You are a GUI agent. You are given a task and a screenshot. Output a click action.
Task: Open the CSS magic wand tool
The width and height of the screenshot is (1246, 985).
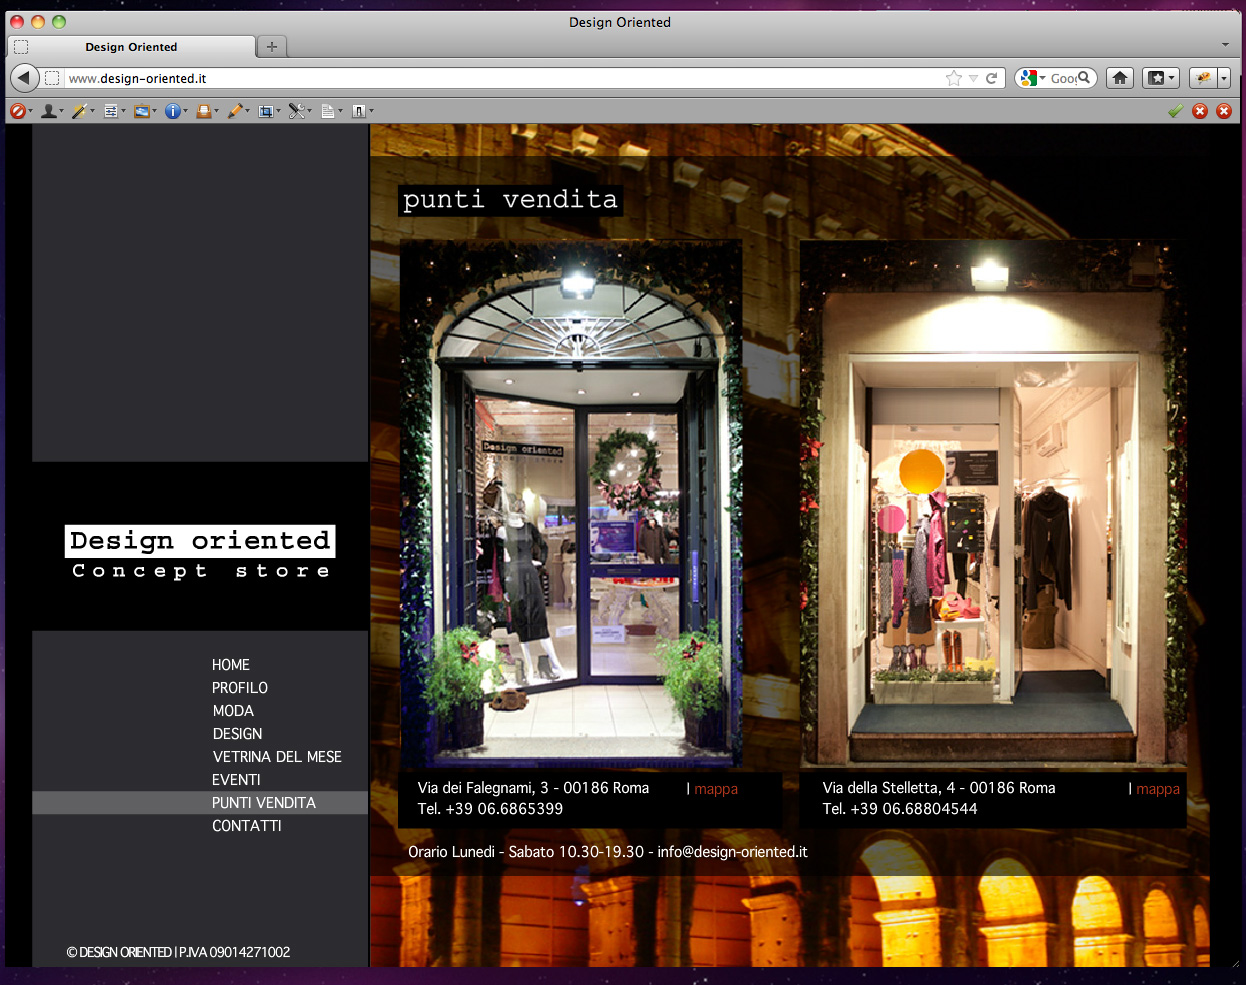coord(79,111)
